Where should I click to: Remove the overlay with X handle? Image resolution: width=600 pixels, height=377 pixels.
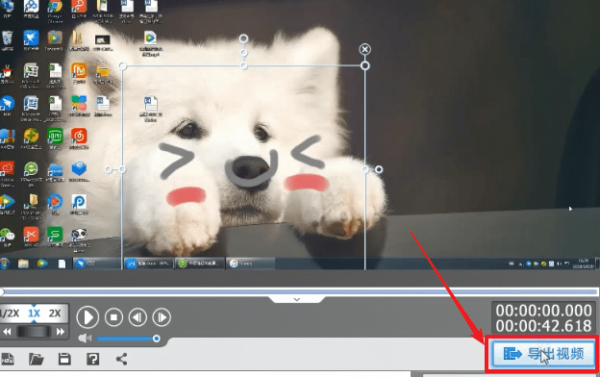click(x=365, y=49)
